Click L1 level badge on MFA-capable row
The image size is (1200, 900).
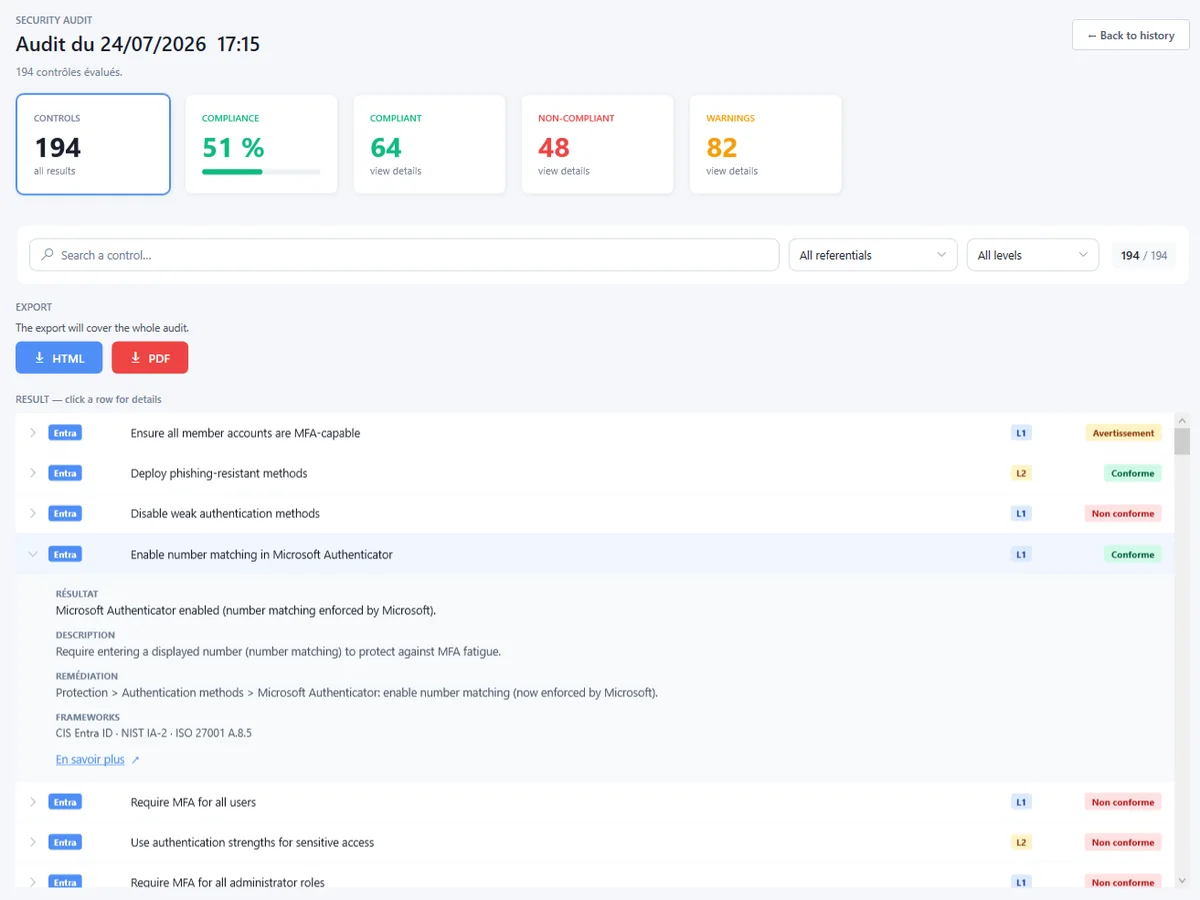point(1021,433)
